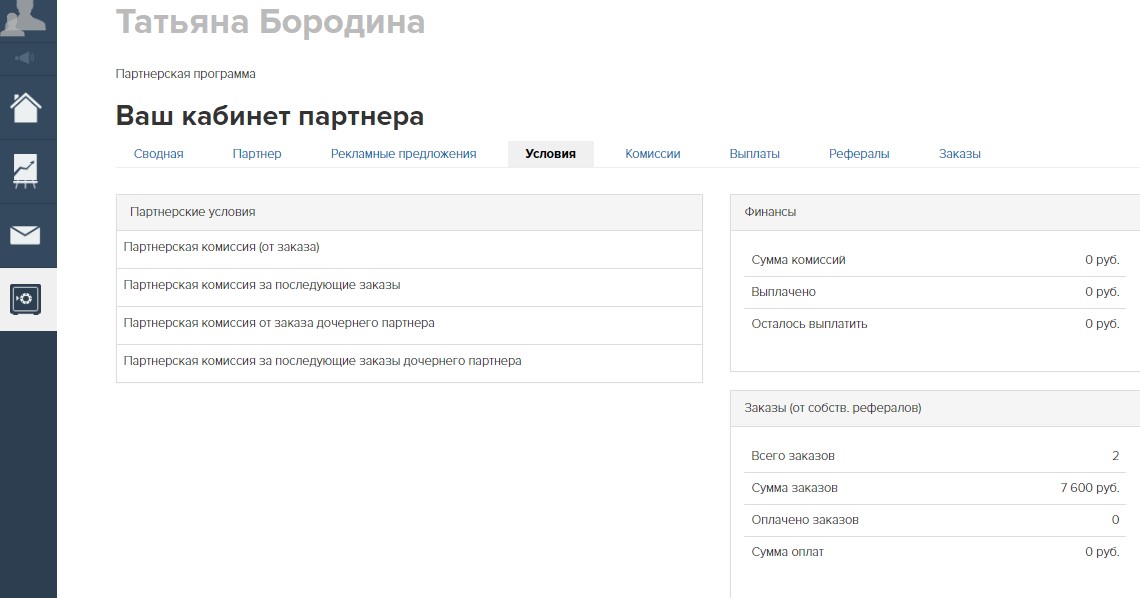Click the Сумма заказов label
Image resolution: width=1140 pixels, height=598 pixels.
pos(795,488)
